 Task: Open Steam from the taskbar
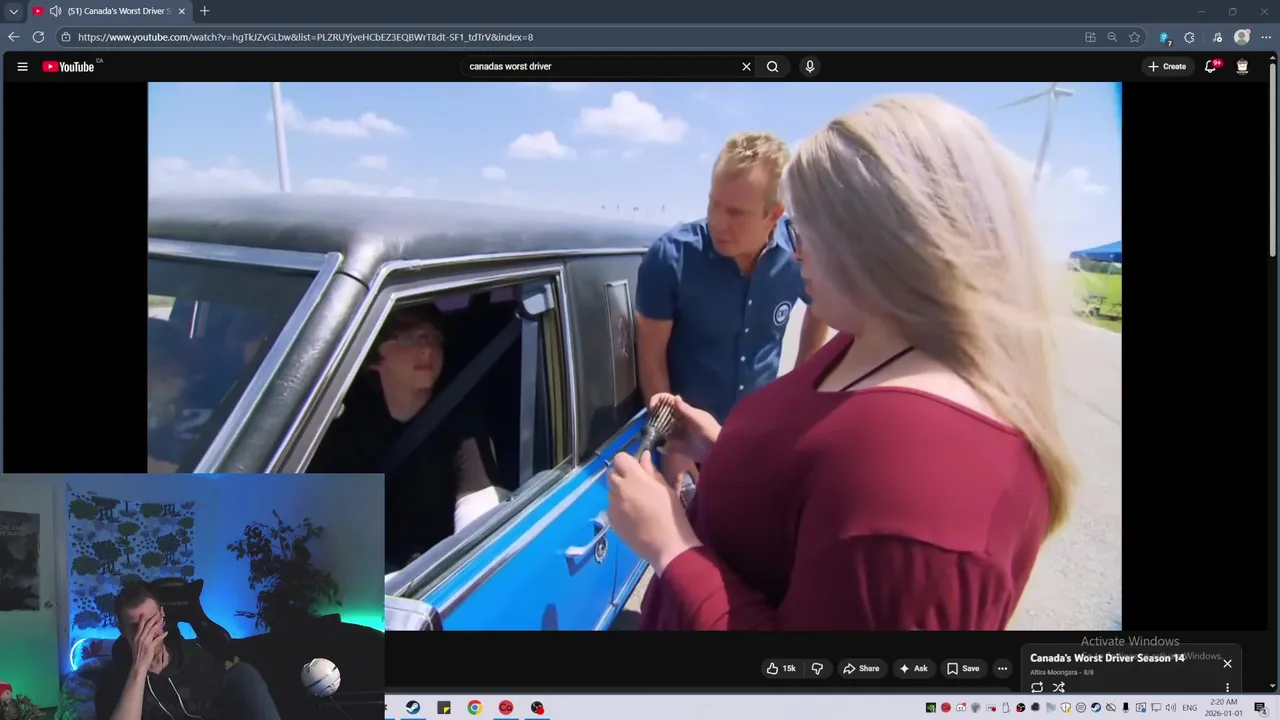(412, 708)
